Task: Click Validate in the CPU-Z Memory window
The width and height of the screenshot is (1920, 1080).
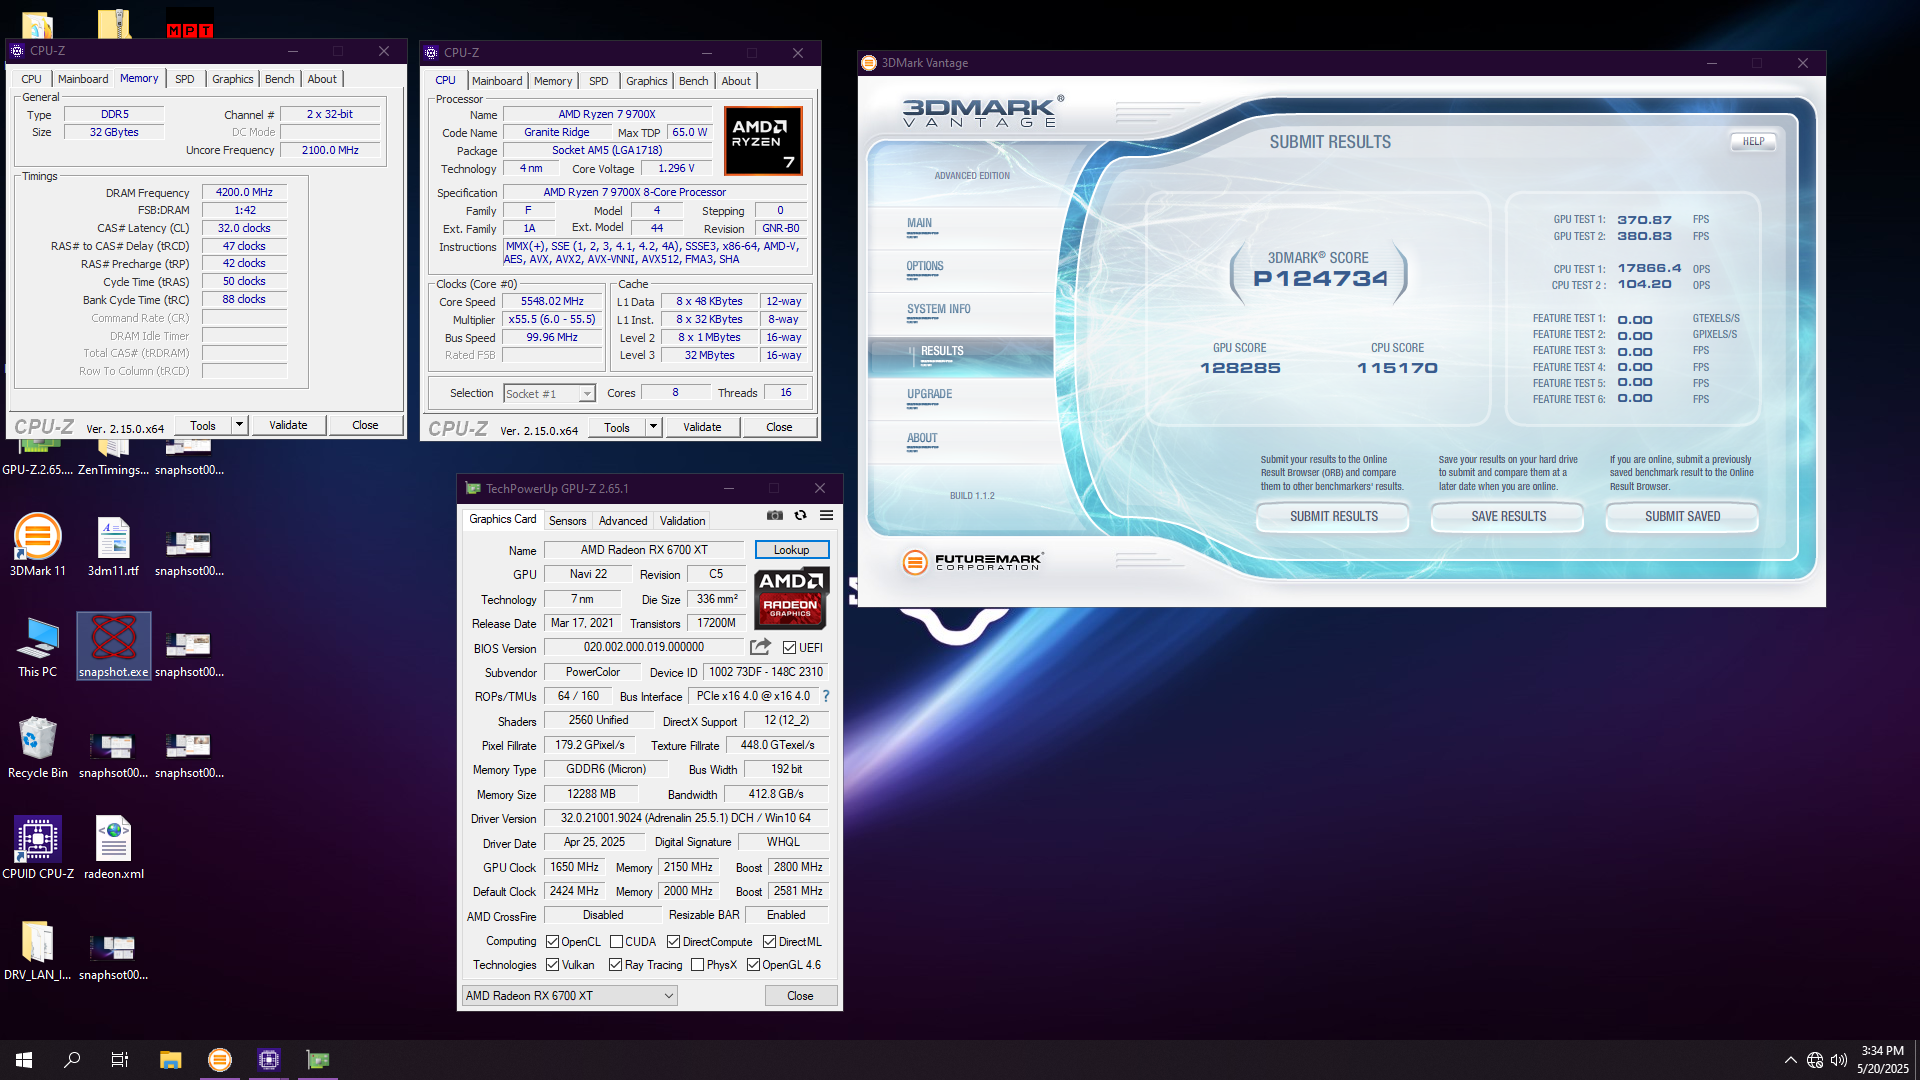Action: [x=288, y=425]
